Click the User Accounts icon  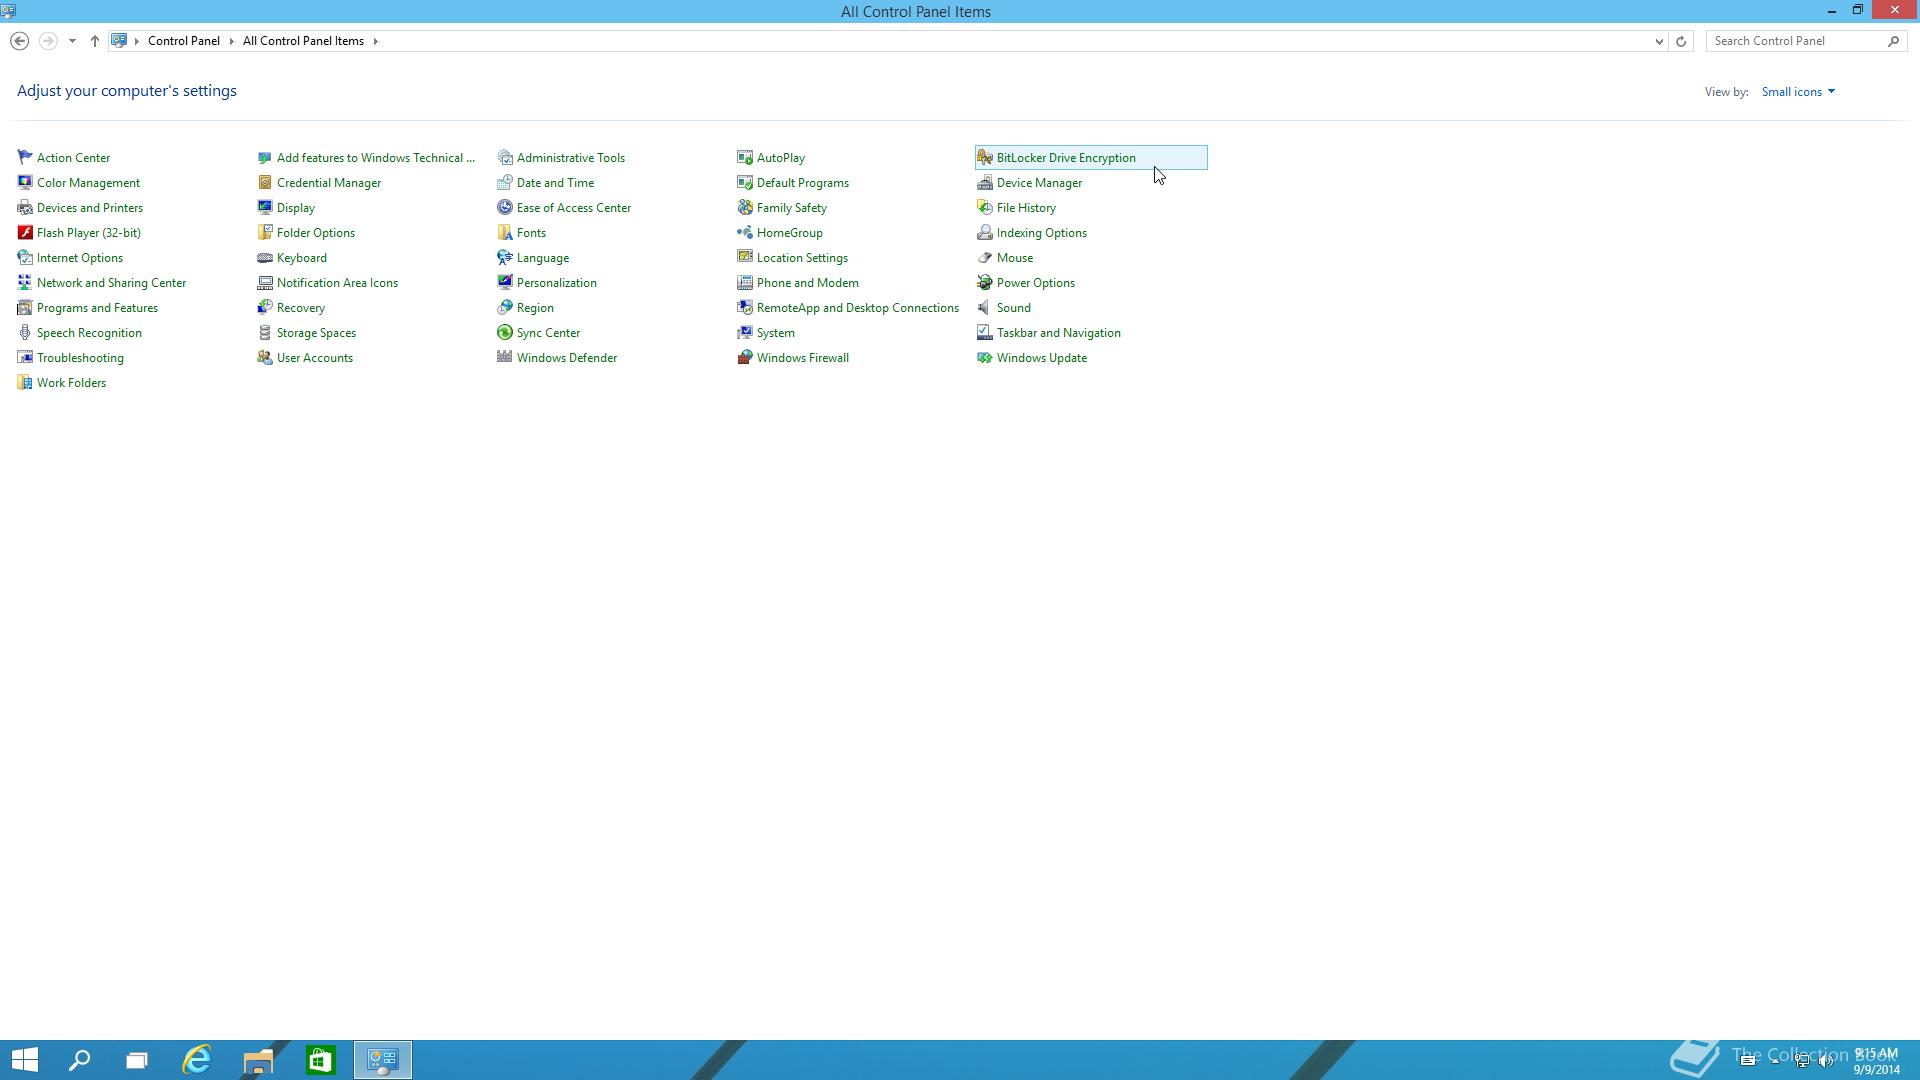coord(265,357)
